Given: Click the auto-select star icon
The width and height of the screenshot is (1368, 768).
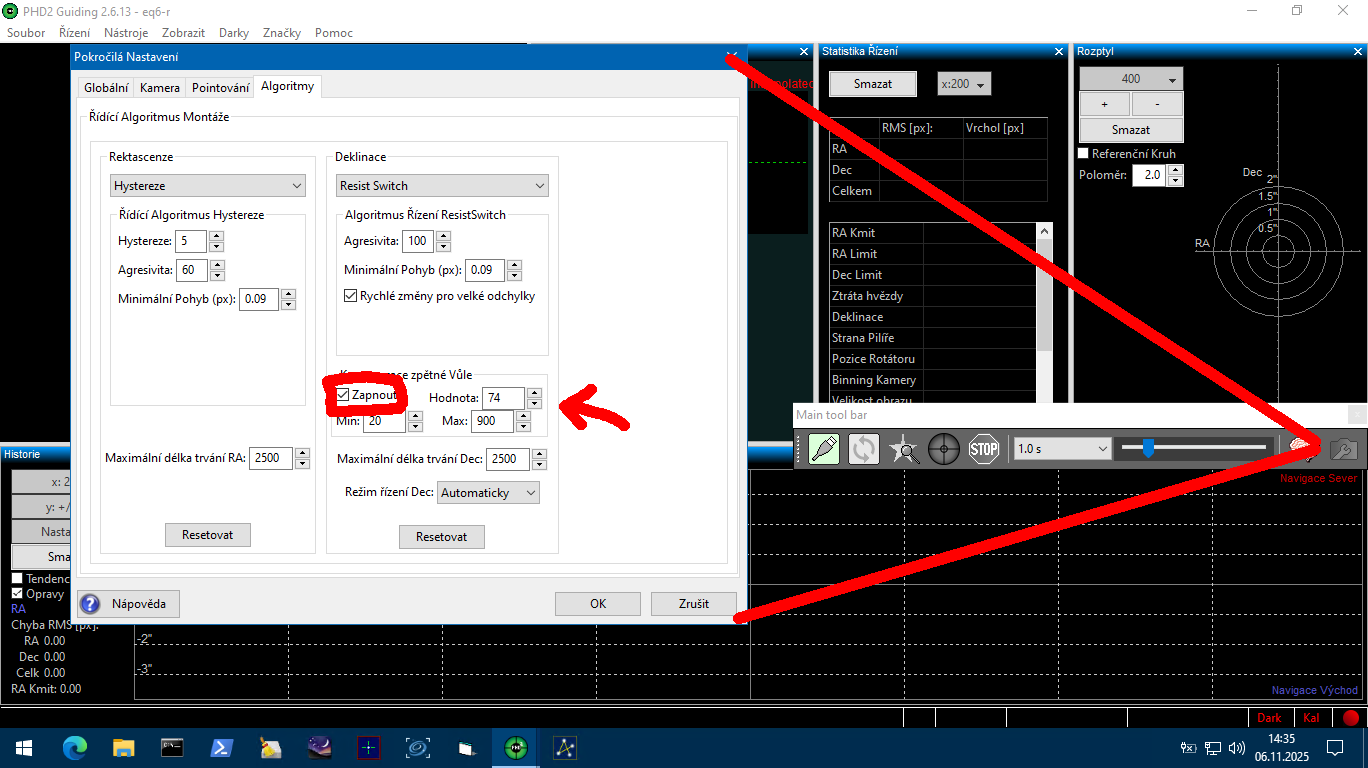Looking at the screenshot, I should [904, 449].
